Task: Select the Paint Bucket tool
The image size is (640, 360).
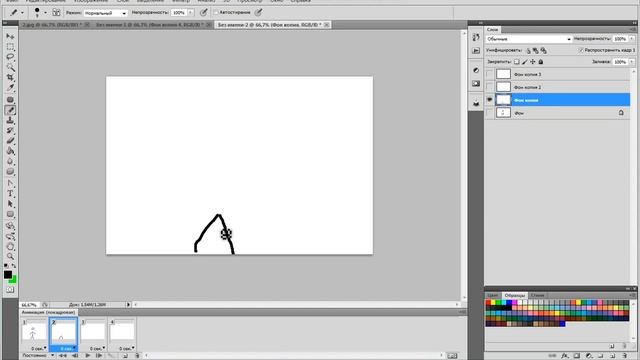Action: [10, 151]
